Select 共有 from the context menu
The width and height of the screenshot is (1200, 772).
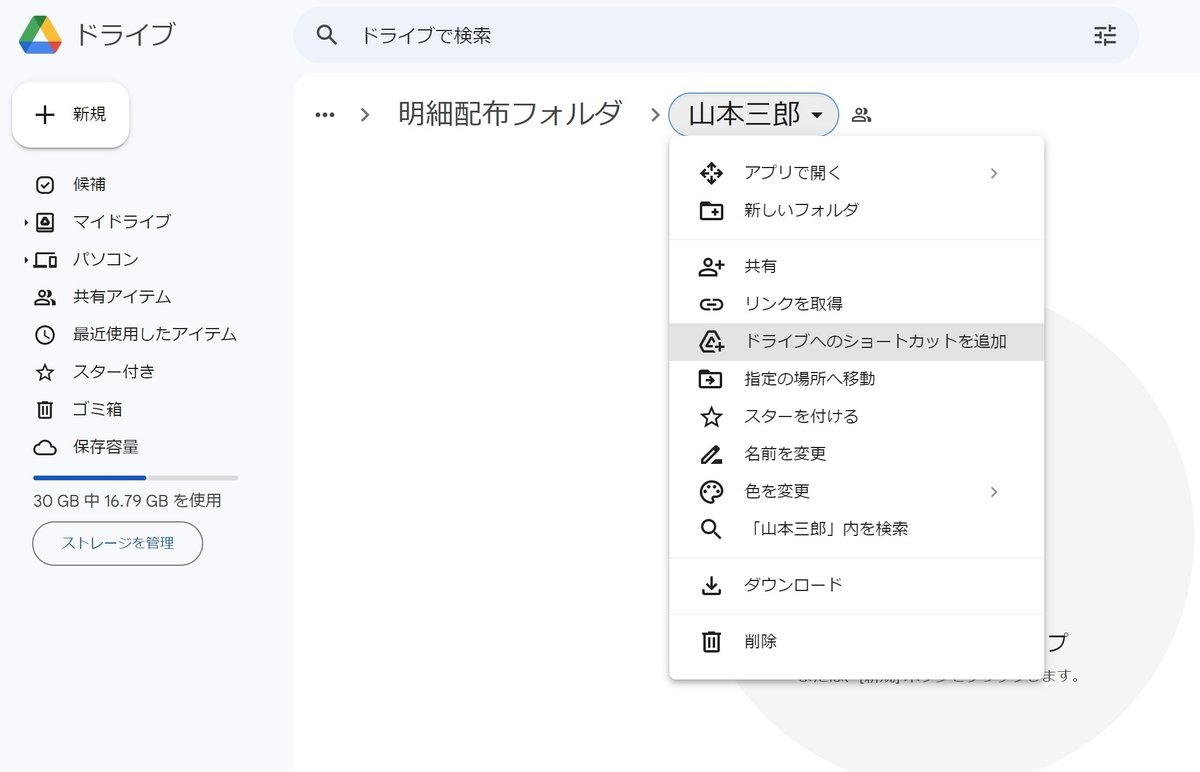(856, 267)
